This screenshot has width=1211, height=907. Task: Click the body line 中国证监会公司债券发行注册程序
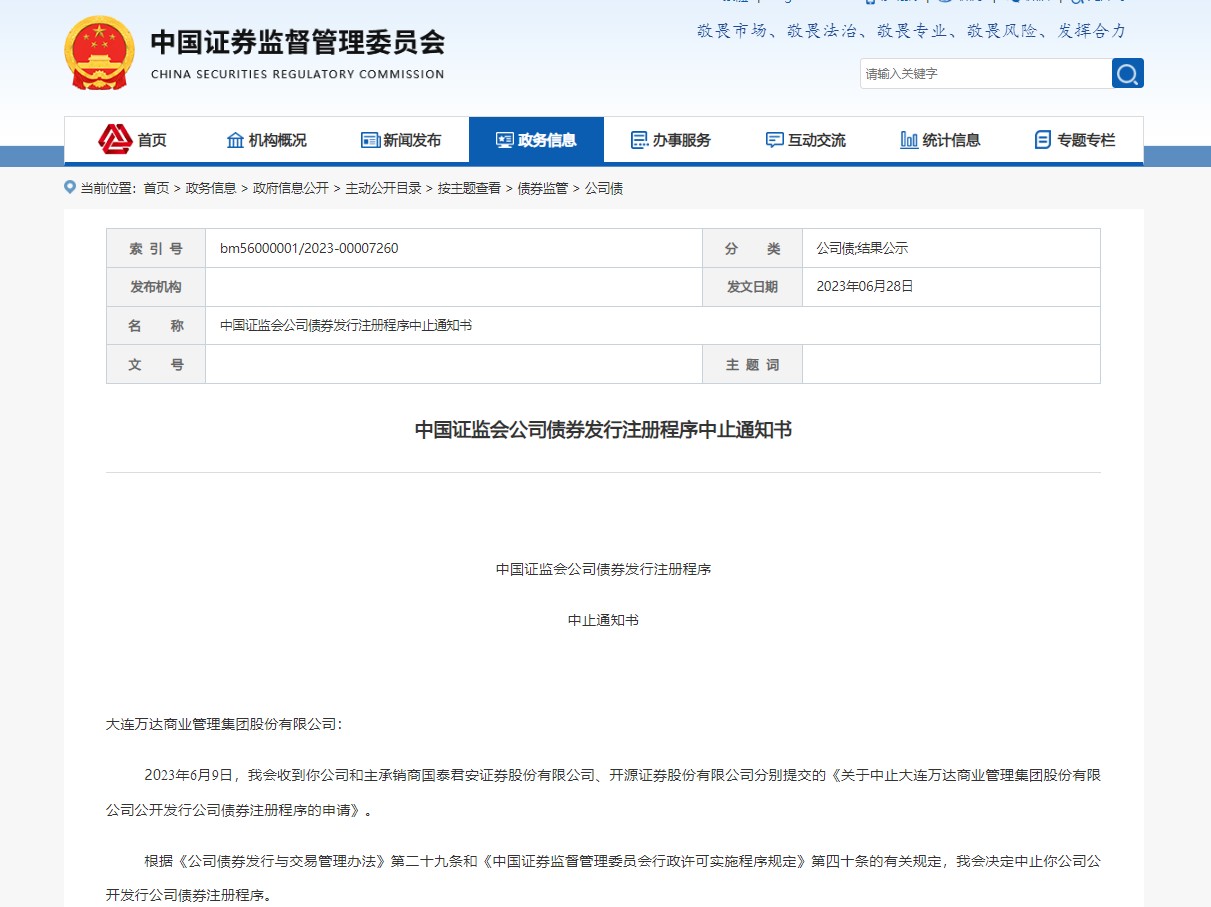click(x=603, y=569)
